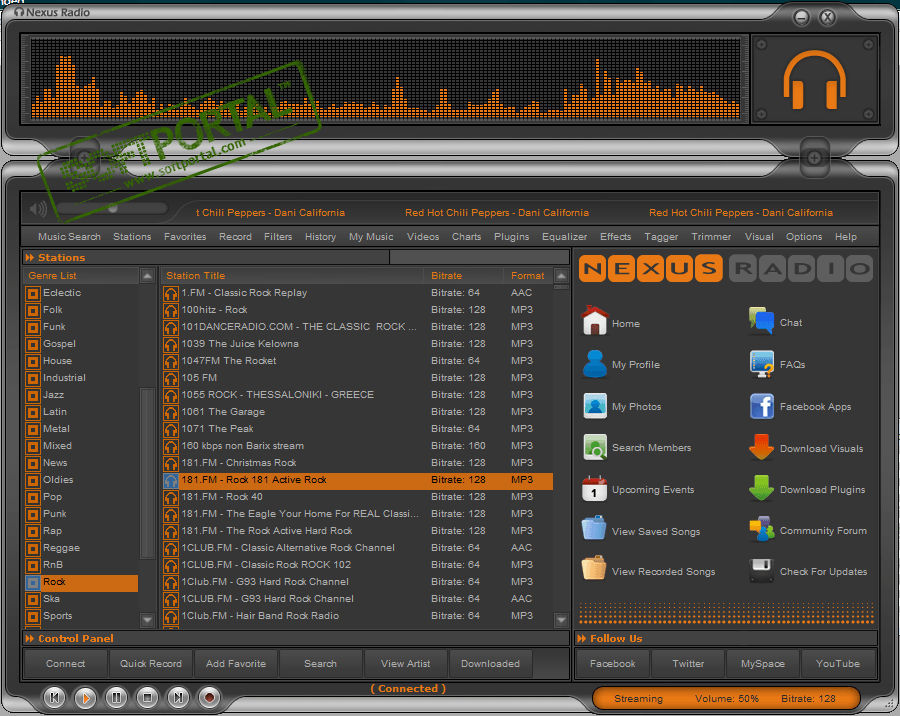Screen dimensions: 900x716
Task: Open the Favorites menu
Action: (185, 237)
